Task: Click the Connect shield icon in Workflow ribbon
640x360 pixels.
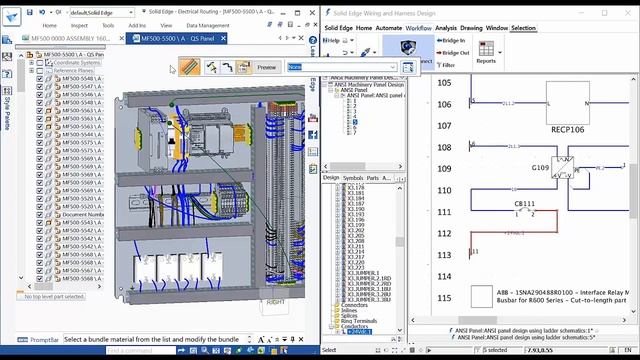Action: (x=408, y=49)
